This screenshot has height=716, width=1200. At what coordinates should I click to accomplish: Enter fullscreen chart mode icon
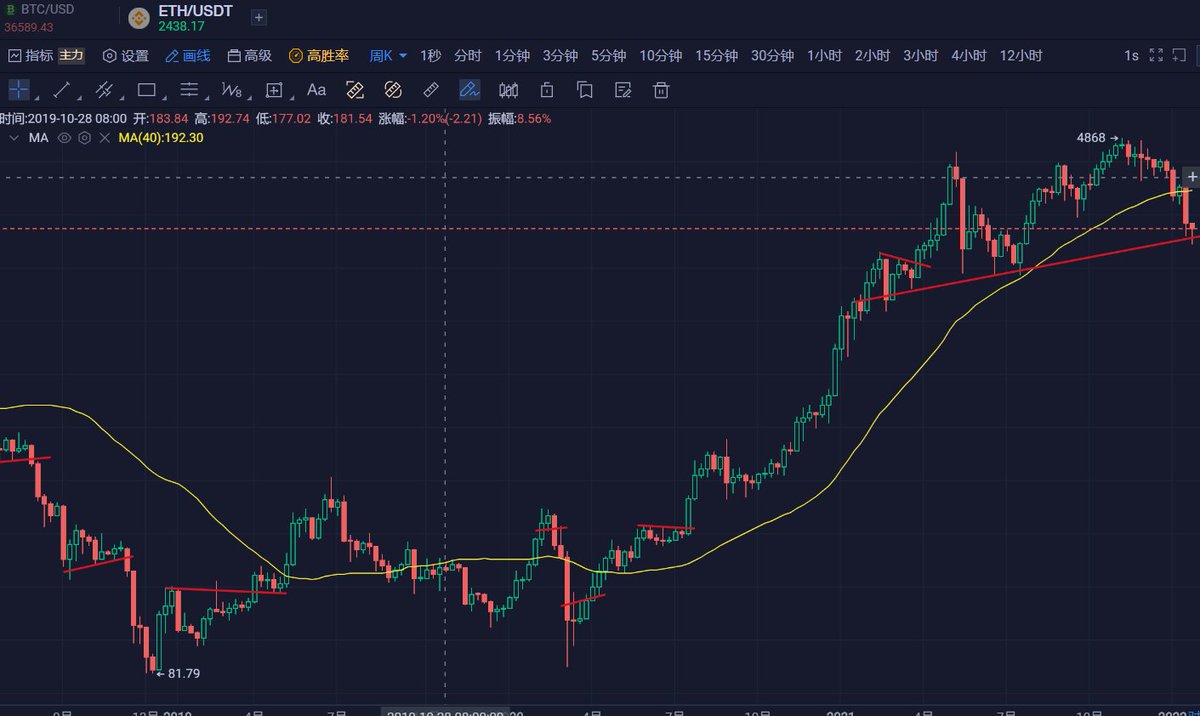pyautogui.click(x=1156, y=56)
